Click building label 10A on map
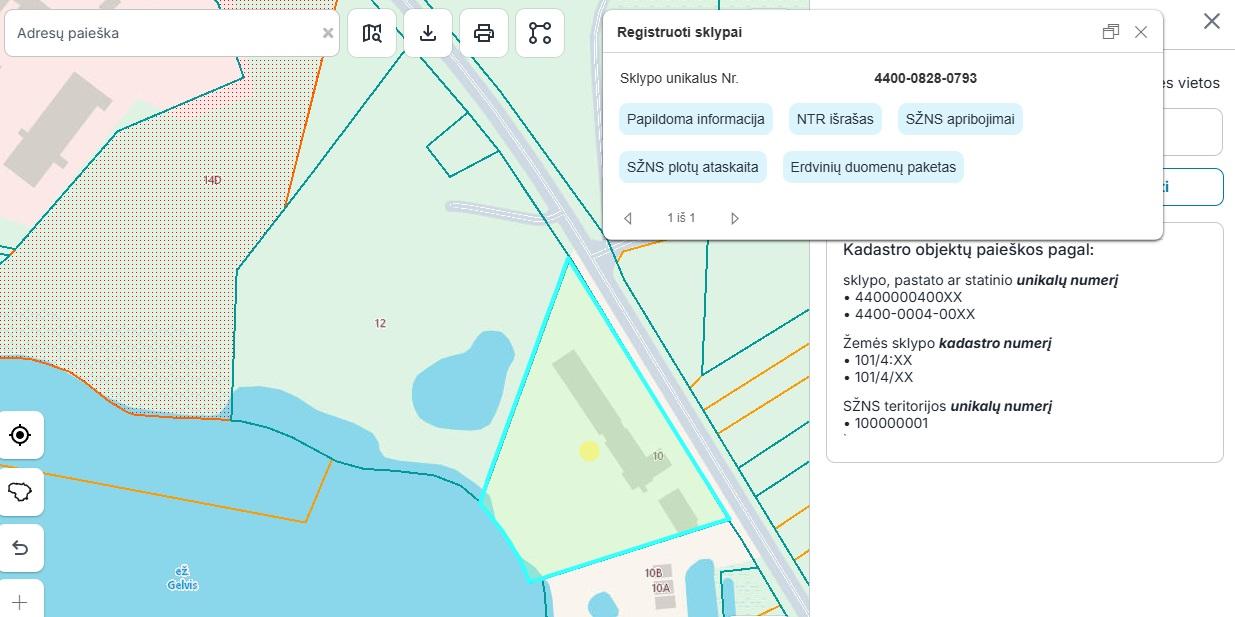 pos(661,588)
